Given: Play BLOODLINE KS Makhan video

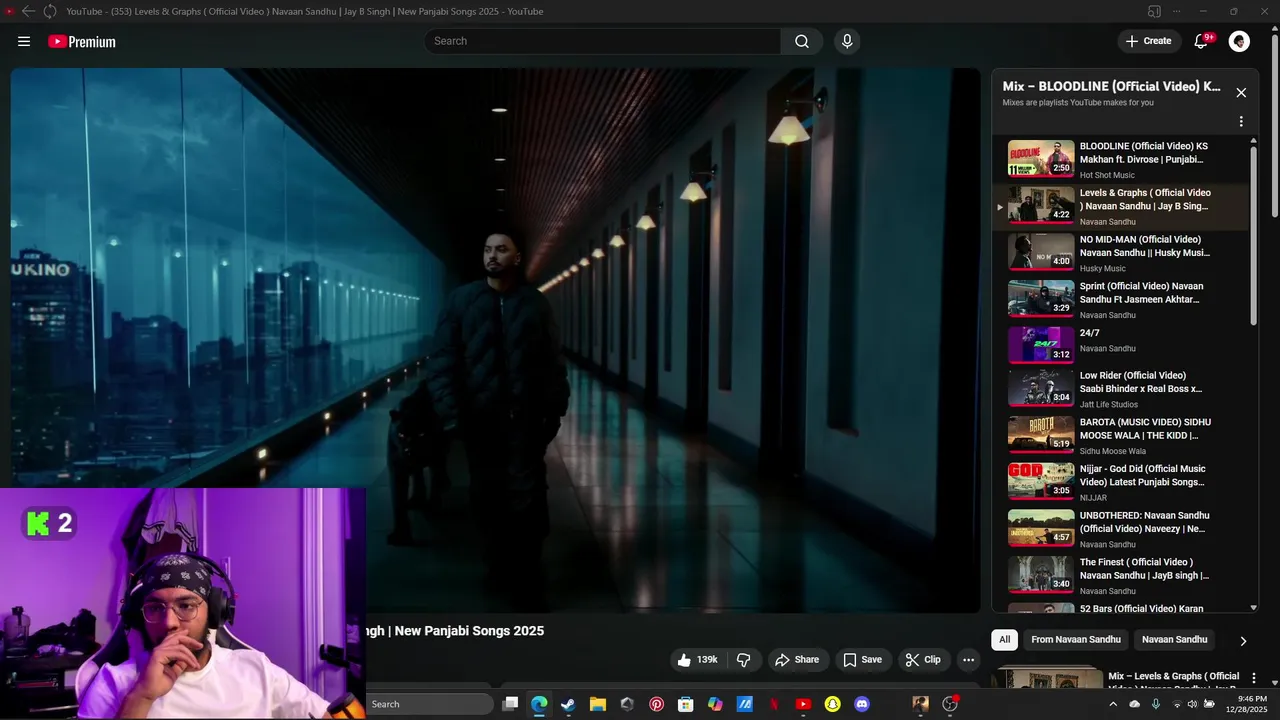Looking at the screenshot, I should [1122, 159].
